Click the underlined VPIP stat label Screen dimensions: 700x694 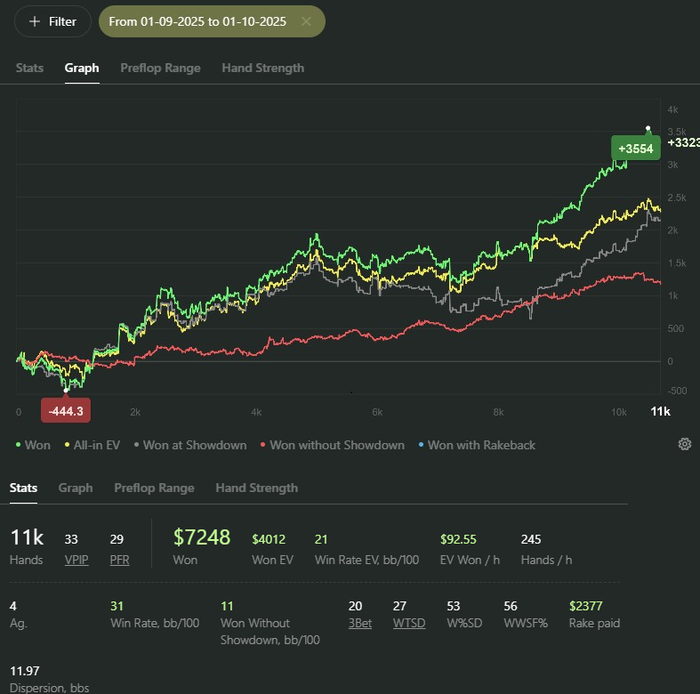coord(77,560)
